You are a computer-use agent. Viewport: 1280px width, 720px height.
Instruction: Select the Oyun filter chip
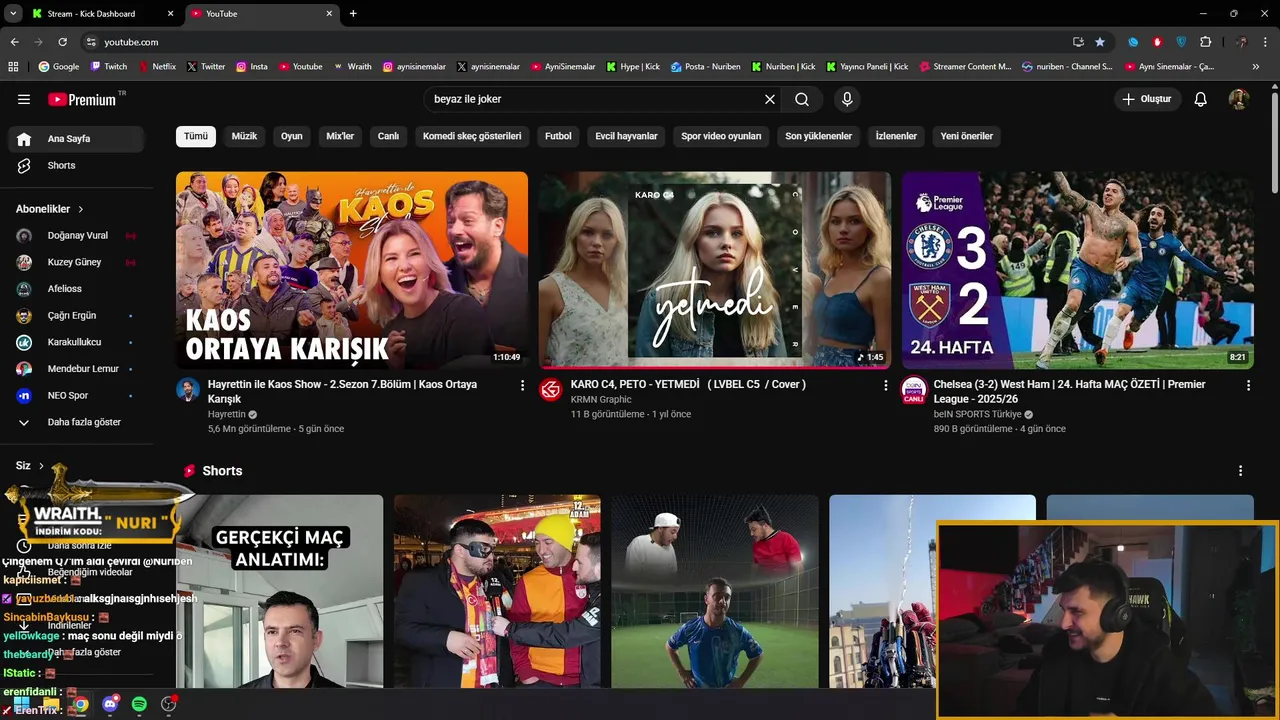292,136
